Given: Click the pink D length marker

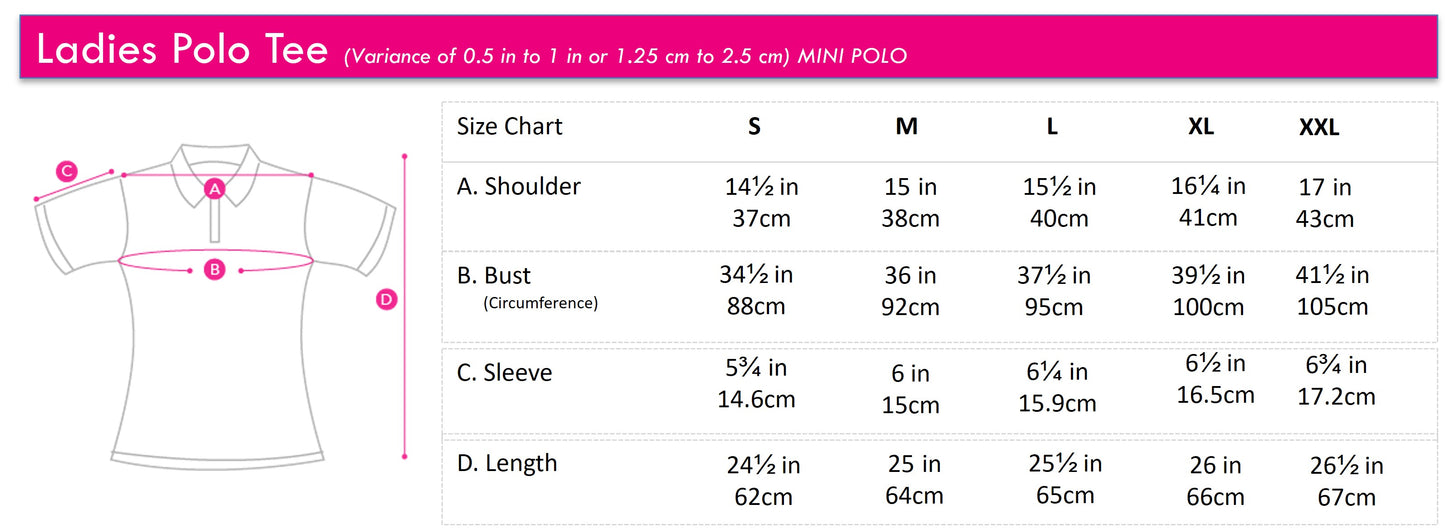Looking at the screenshot, I should coord(386,298).
